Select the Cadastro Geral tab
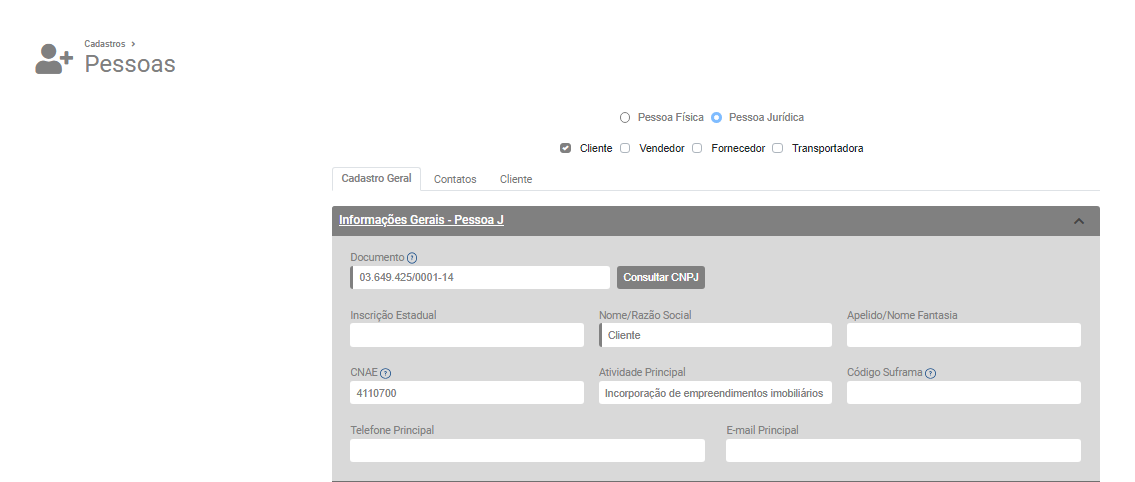Viewport: 1135px width, 482px height. tap(376, 179)
